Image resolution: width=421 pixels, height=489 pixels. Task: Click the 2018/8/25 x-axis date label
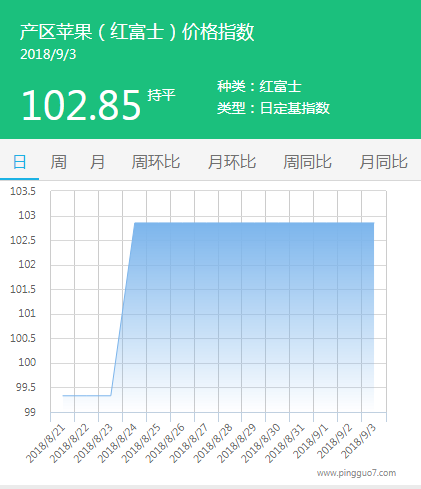tap(142, 443)
